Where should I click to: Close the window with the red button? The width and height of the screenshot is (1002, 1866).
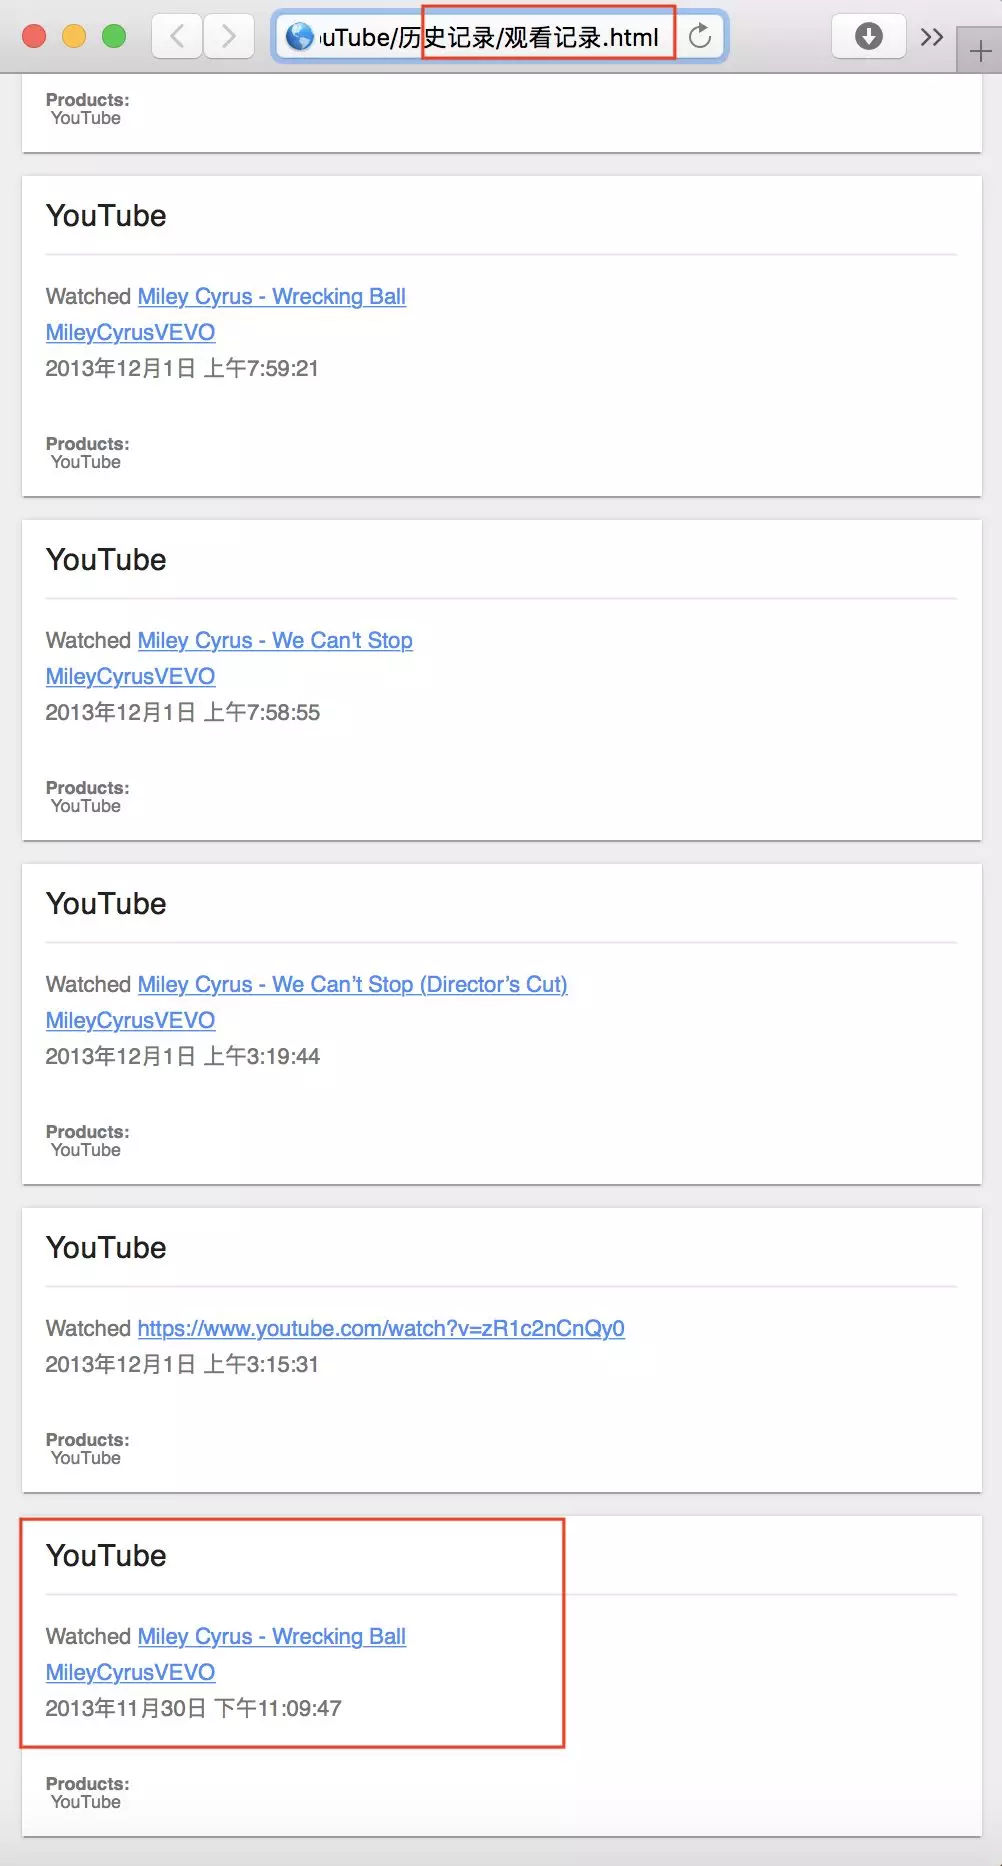[x=34, y=37]
